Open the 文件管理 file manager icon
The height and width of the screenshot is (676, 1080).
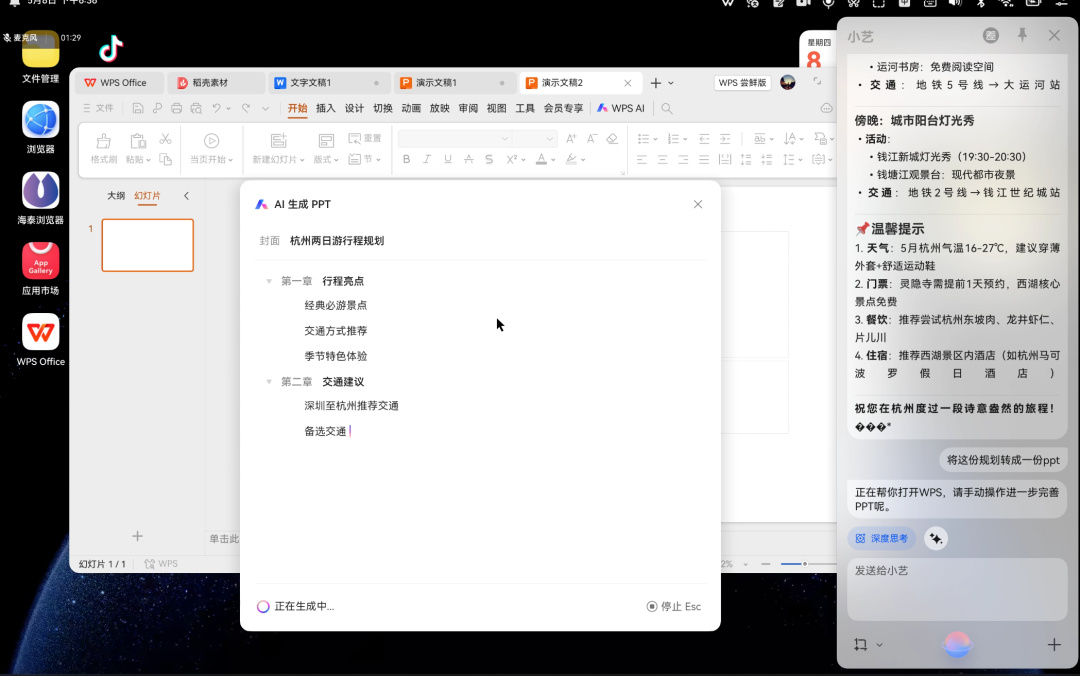tap(41, 49)
